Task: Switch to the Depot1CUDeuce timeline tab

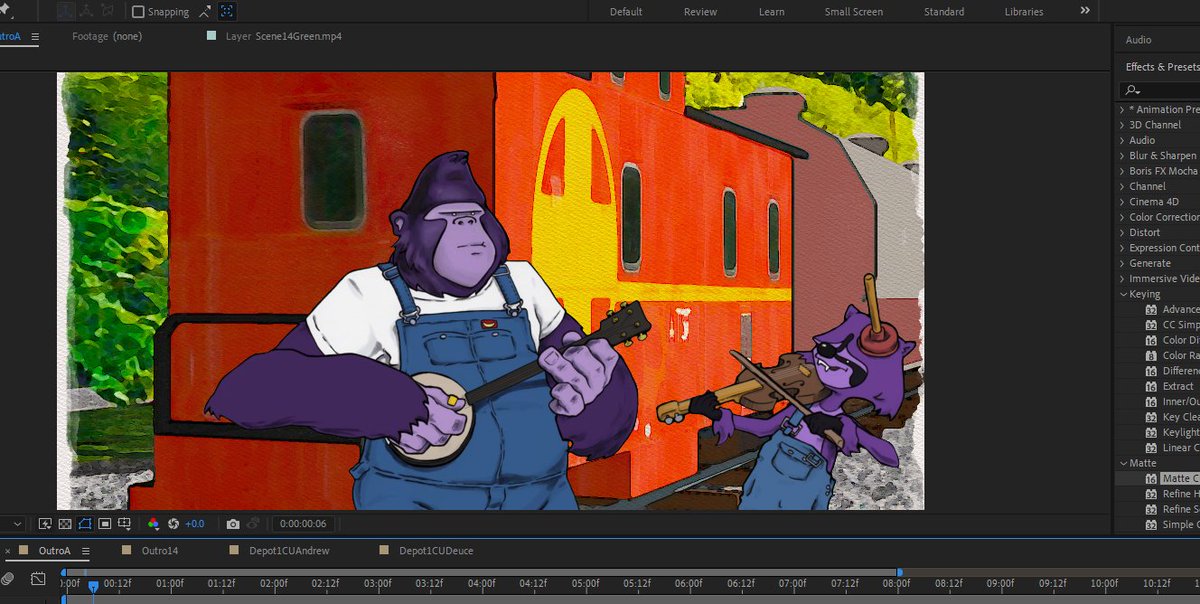Action: 436,550
